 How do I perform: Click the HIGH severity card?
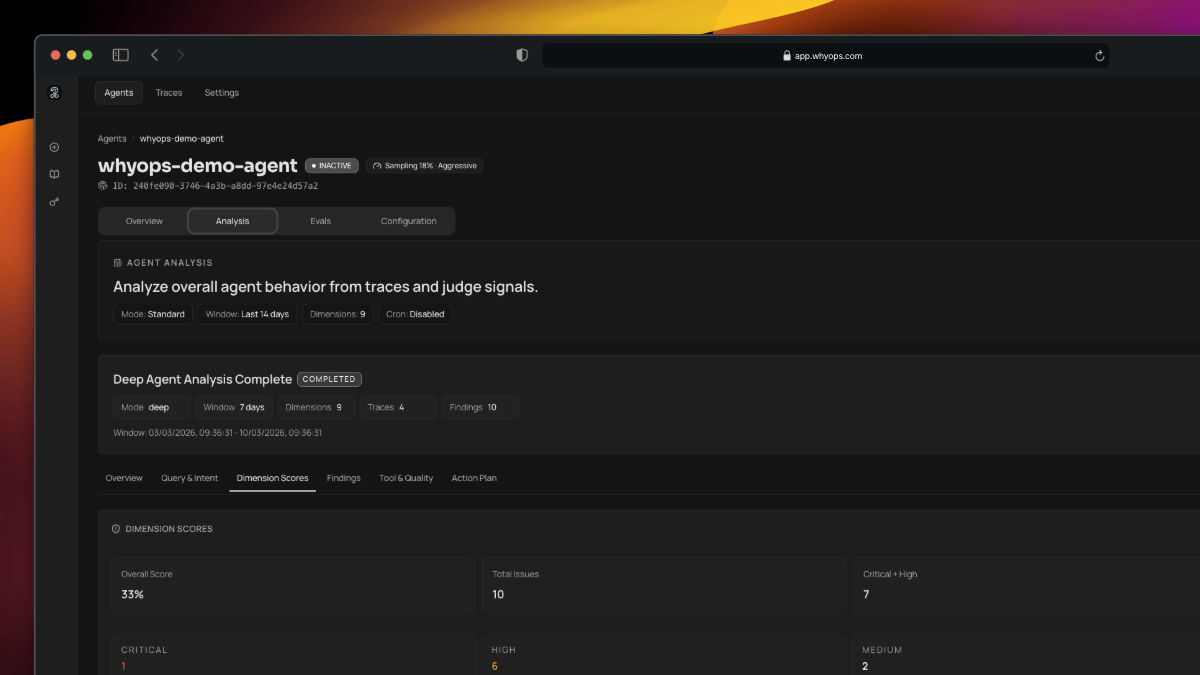(664, 656)
